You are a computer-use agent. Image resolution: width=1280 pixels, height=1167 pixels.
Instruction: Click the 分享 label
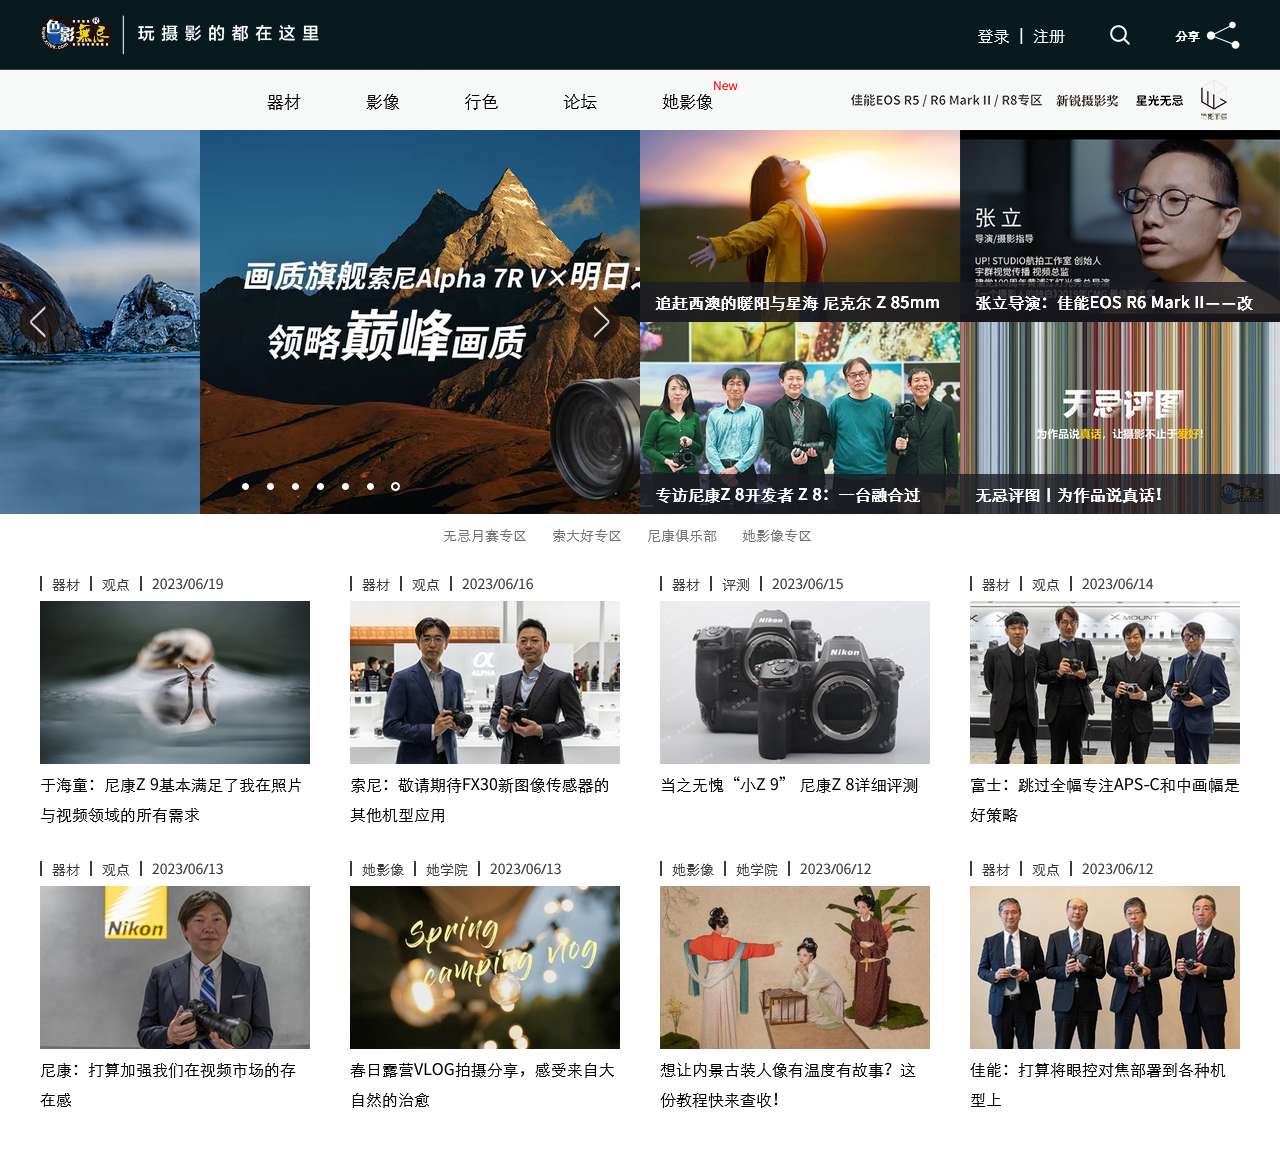coord(1187,36)
